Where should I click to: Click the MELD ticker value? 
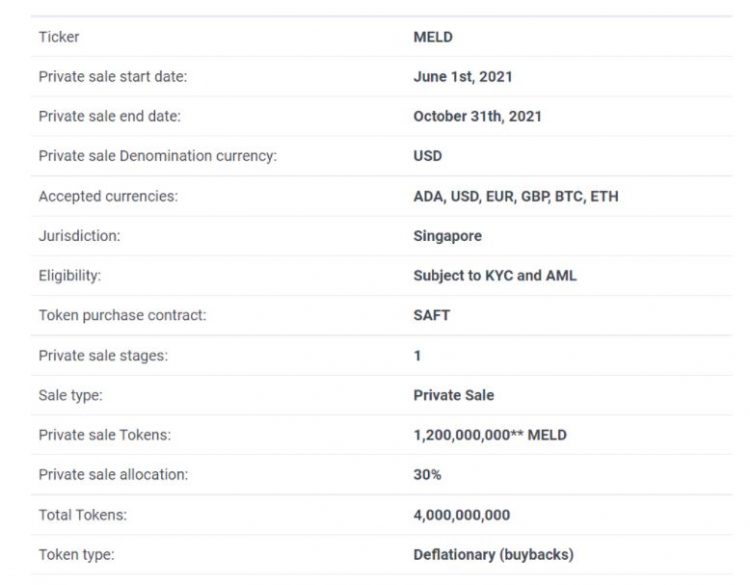433,37
